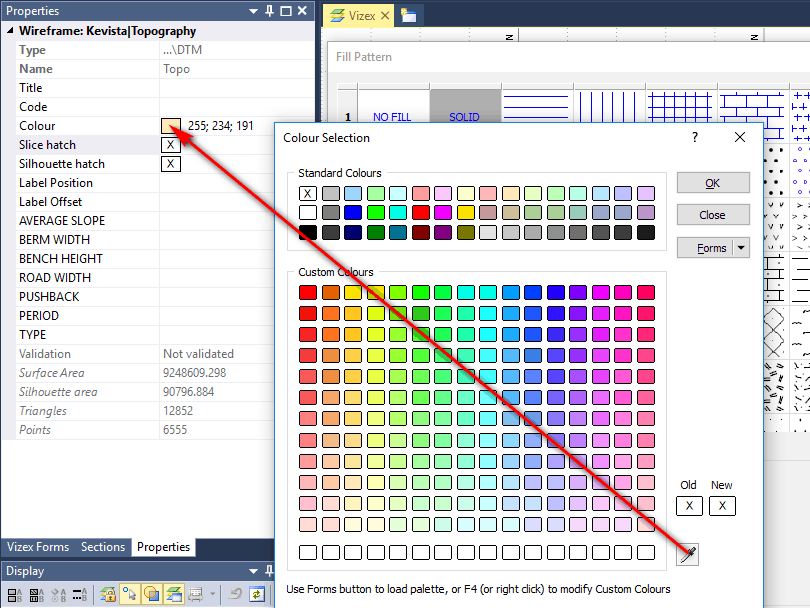Toggle the select pointer tool in Display toolbar

(130, 595)
